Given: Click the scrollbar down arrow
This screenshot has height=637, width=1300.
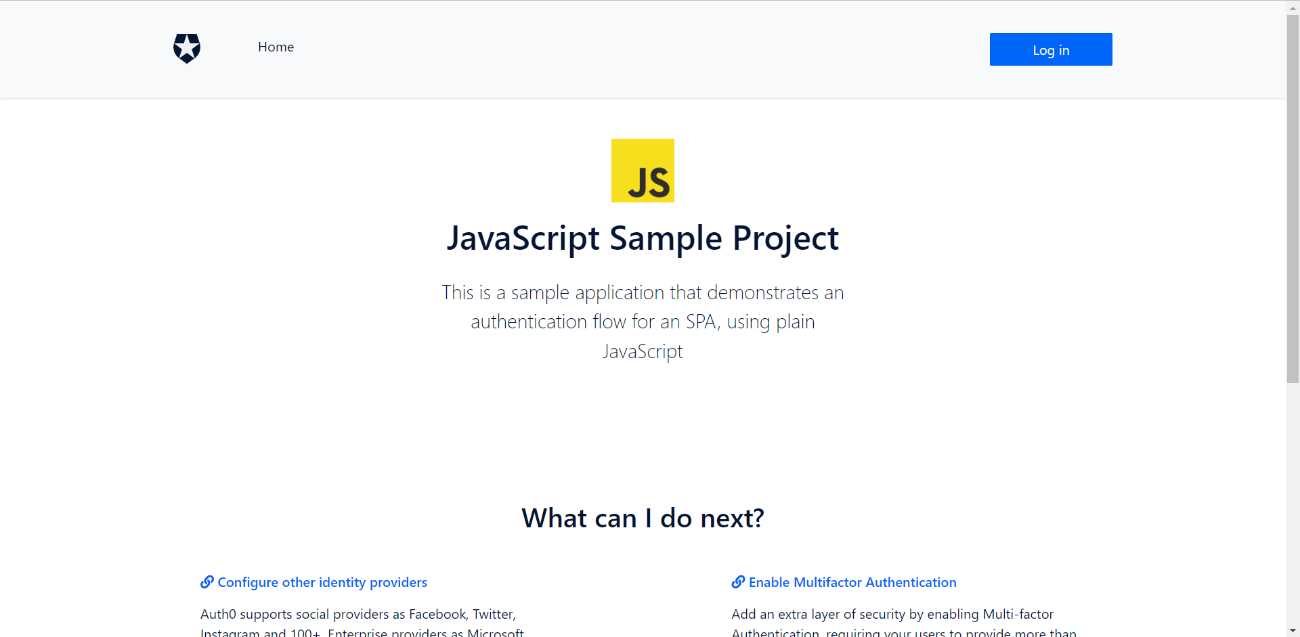Looking at the screenshot, I should coord(1292,629).
